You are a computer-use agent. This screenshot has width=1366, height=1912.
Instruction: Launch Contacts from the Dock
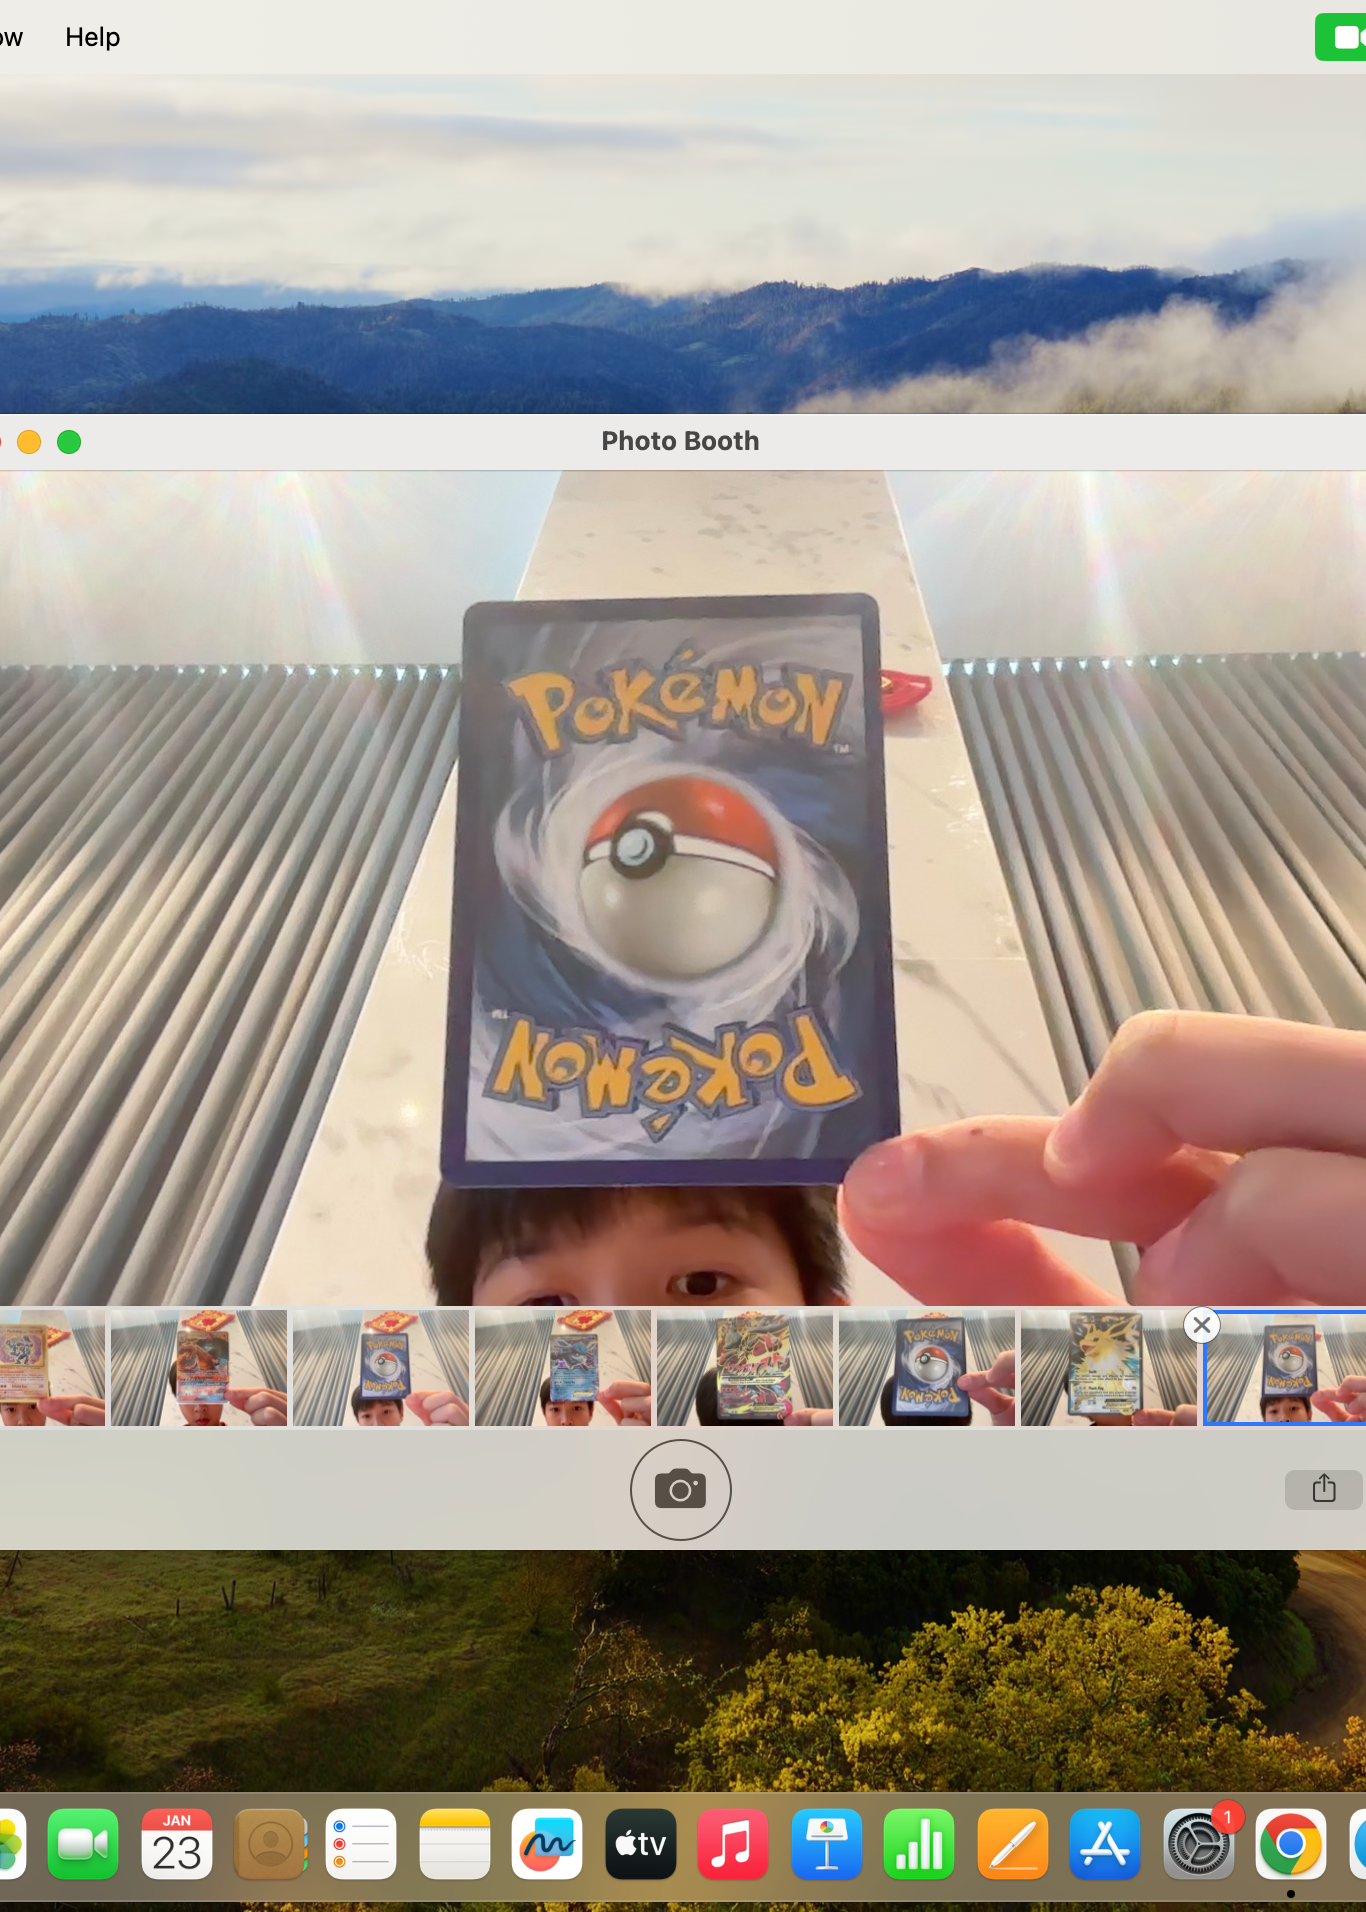point(270,1845)
